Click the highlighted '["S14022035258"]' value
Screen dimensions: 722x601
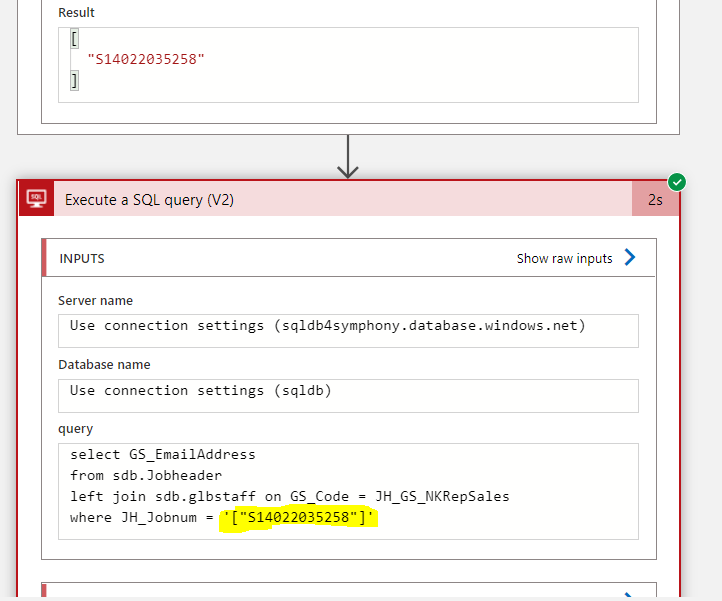pyautogui.click(x=298, y=518)
